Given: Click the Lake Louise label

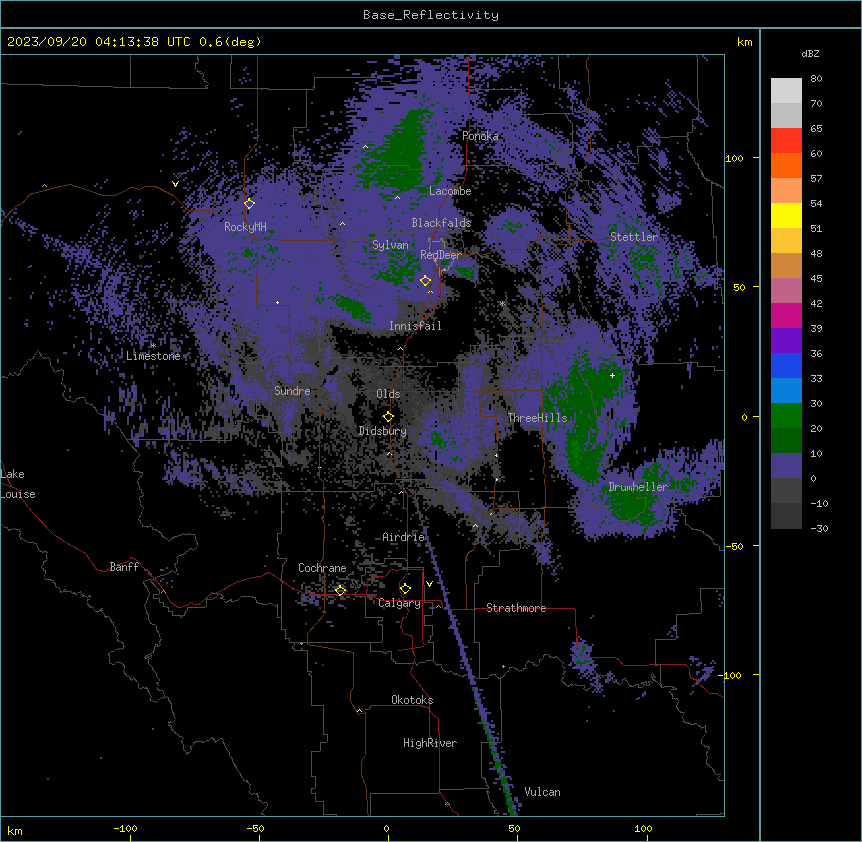Looking at the screenshot, I should tap(18, 484).
